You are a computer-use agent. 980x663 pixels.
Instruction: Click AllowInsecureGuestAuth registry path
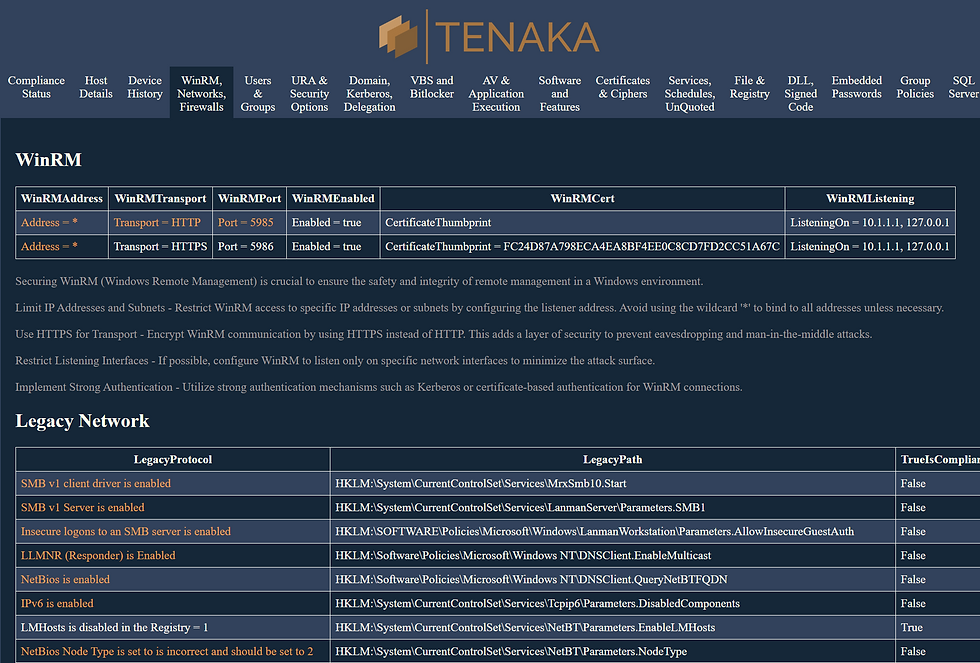coord(594,531)
